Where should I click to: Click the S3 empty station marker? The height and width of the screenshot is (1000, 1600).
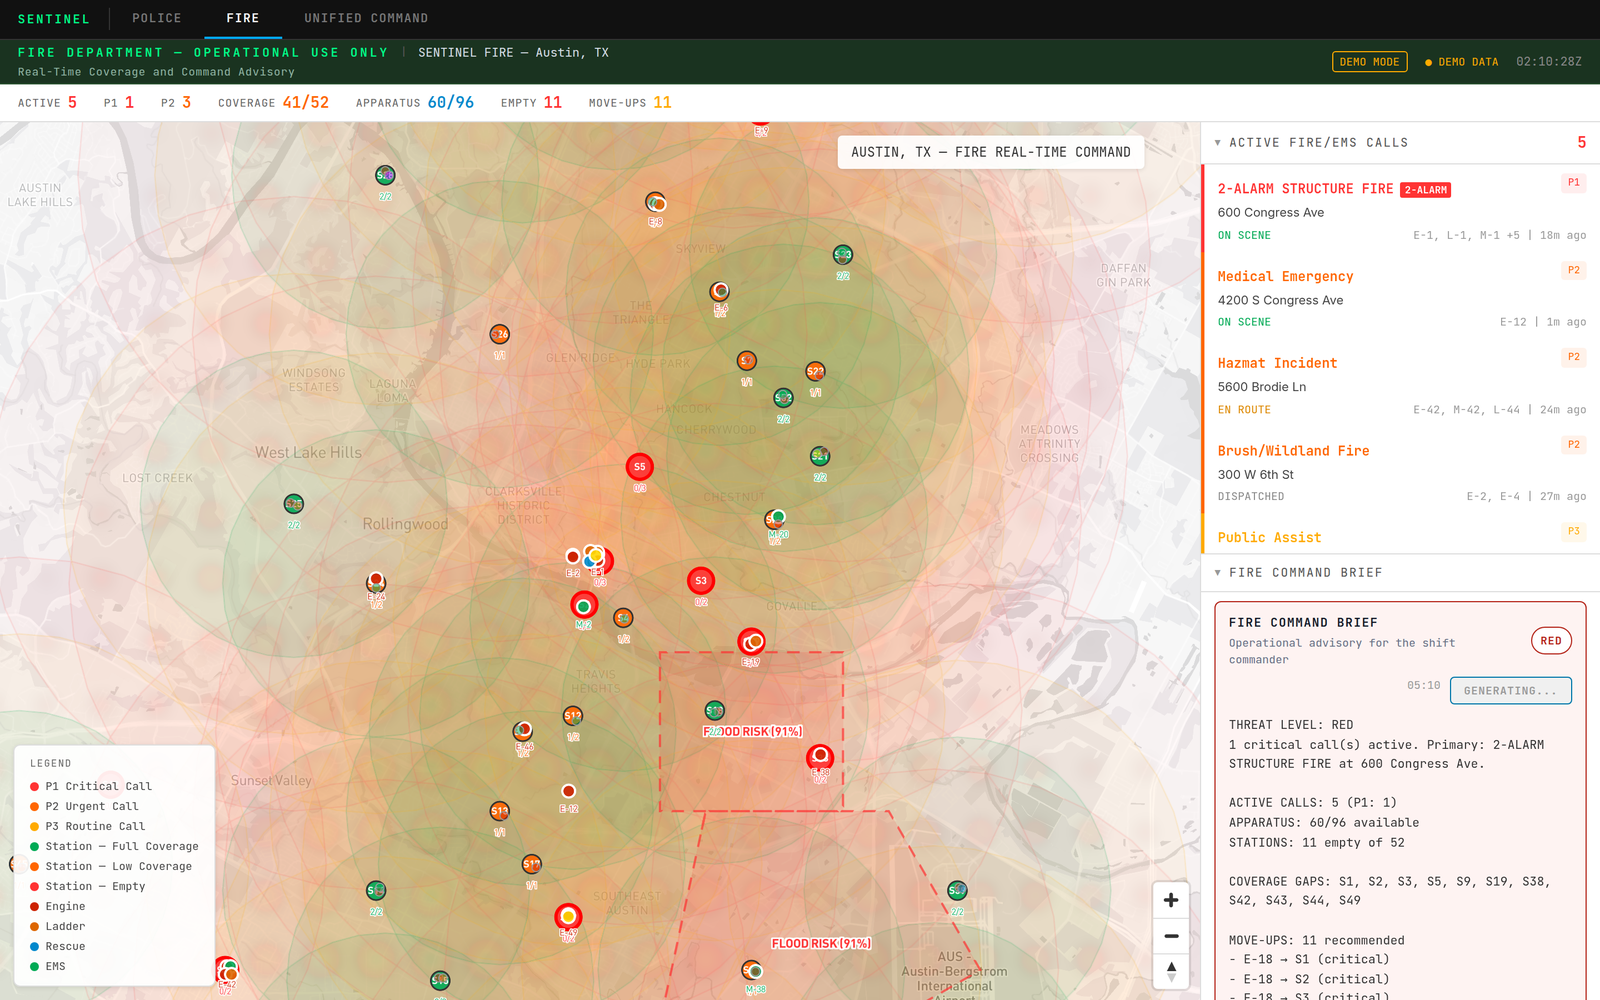(701, 581)
